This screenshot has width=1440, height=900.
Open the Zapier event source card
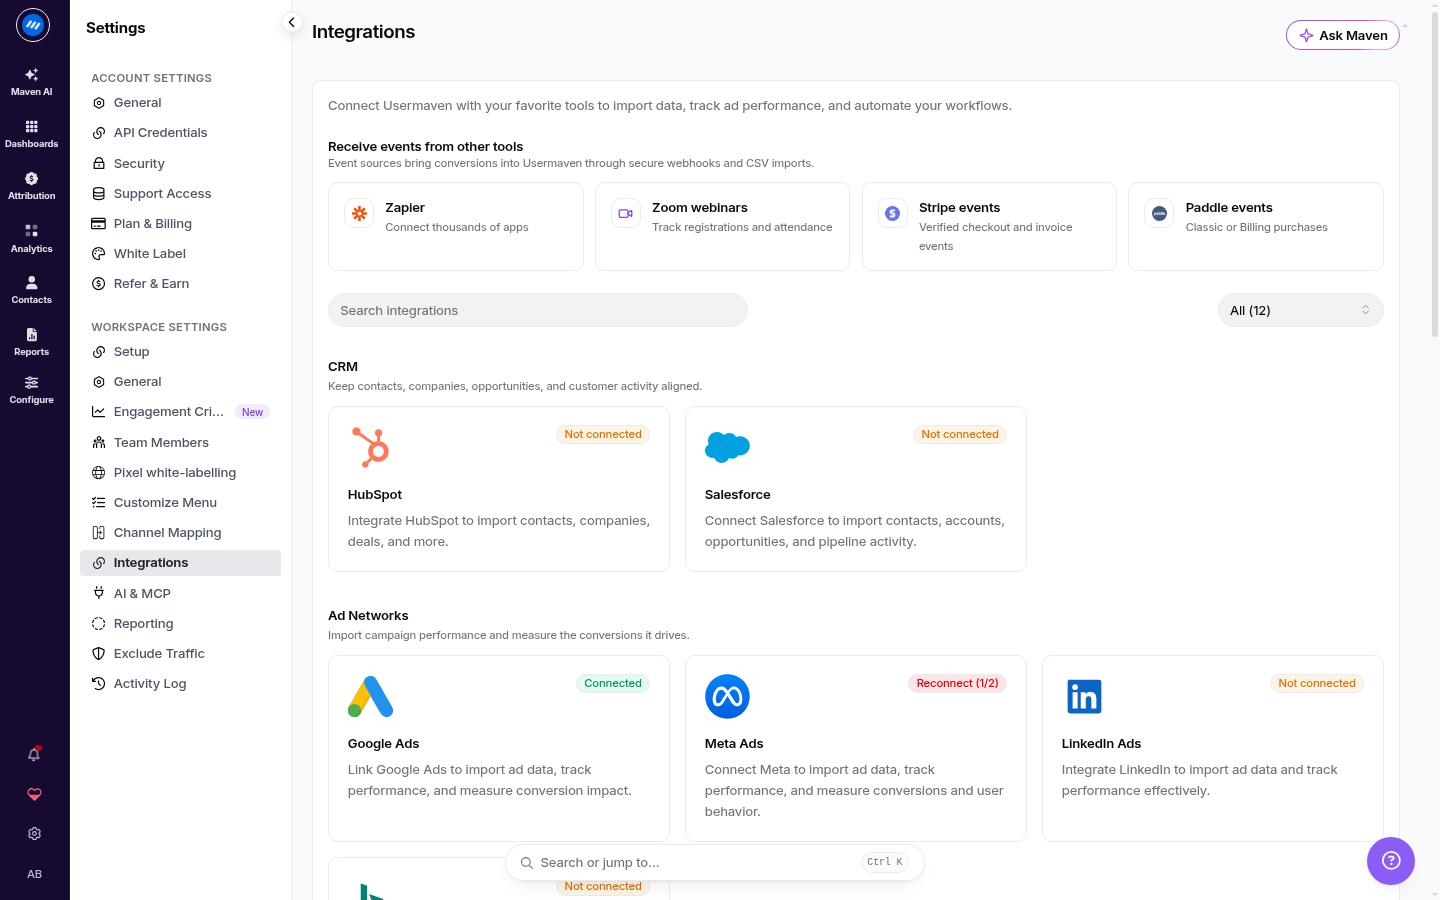456,226
